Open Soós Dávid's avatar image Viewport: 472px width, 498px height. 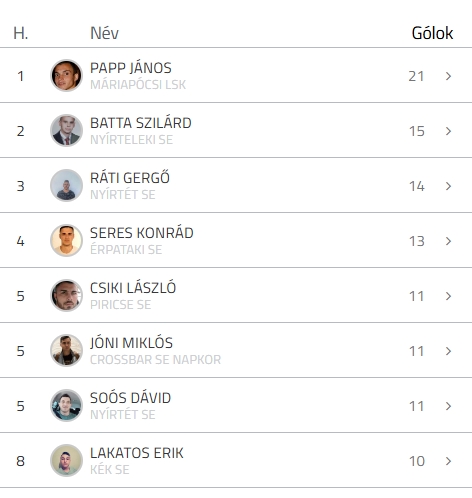coord(66,406)
